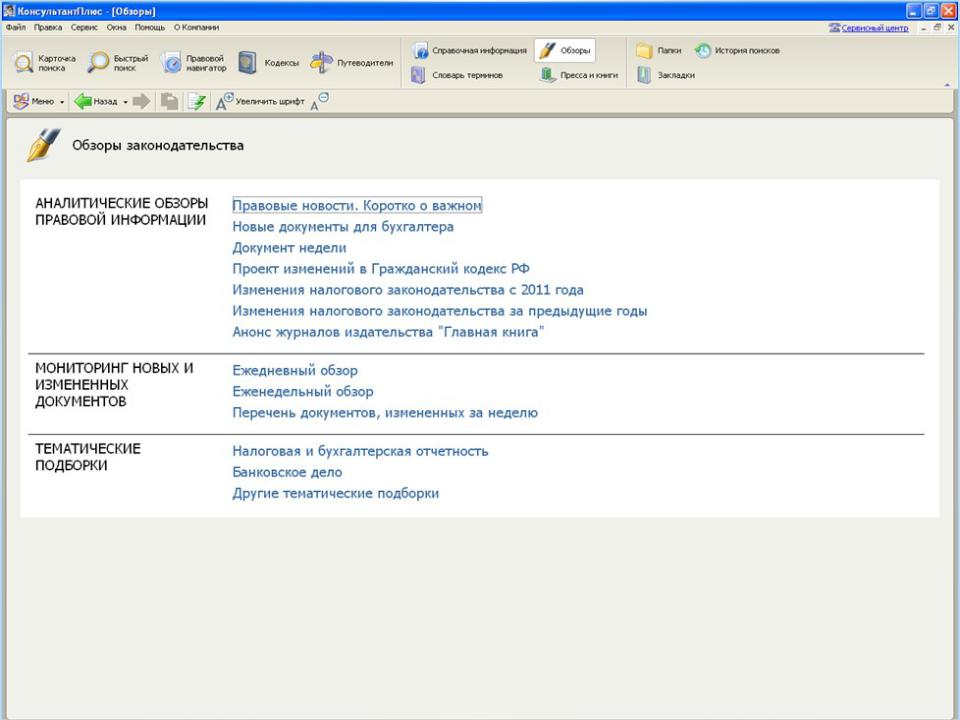The image size is (960, 720).
Task: Expand the Назад history dropdown arrow
Action: [126, 102]
